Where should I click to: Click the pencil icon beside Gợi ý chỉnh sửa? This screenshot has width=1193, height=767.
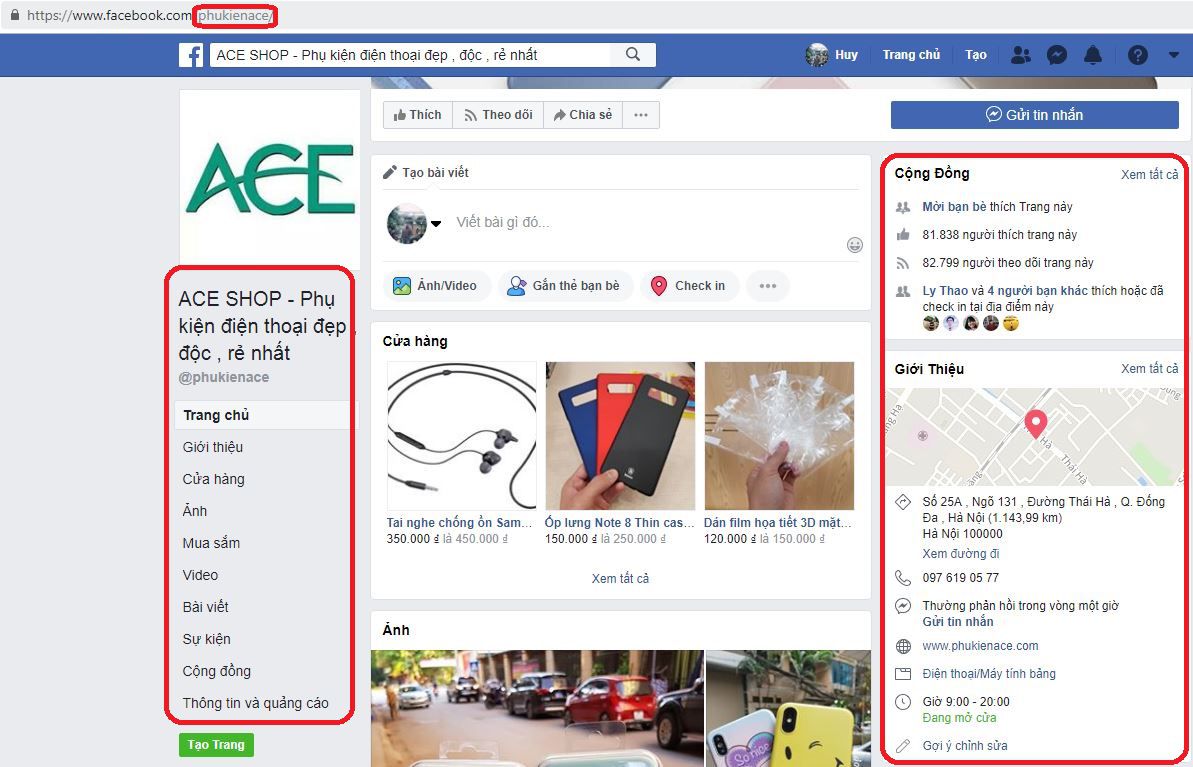903,746
